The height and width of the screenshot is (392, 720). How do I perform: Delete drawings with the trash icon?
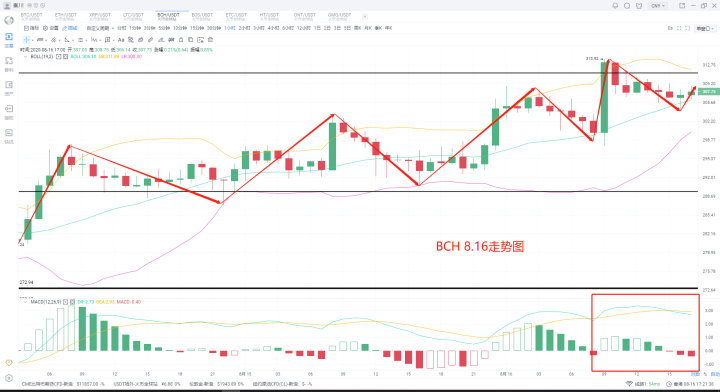pyautogui.click(x=211, y=40)
